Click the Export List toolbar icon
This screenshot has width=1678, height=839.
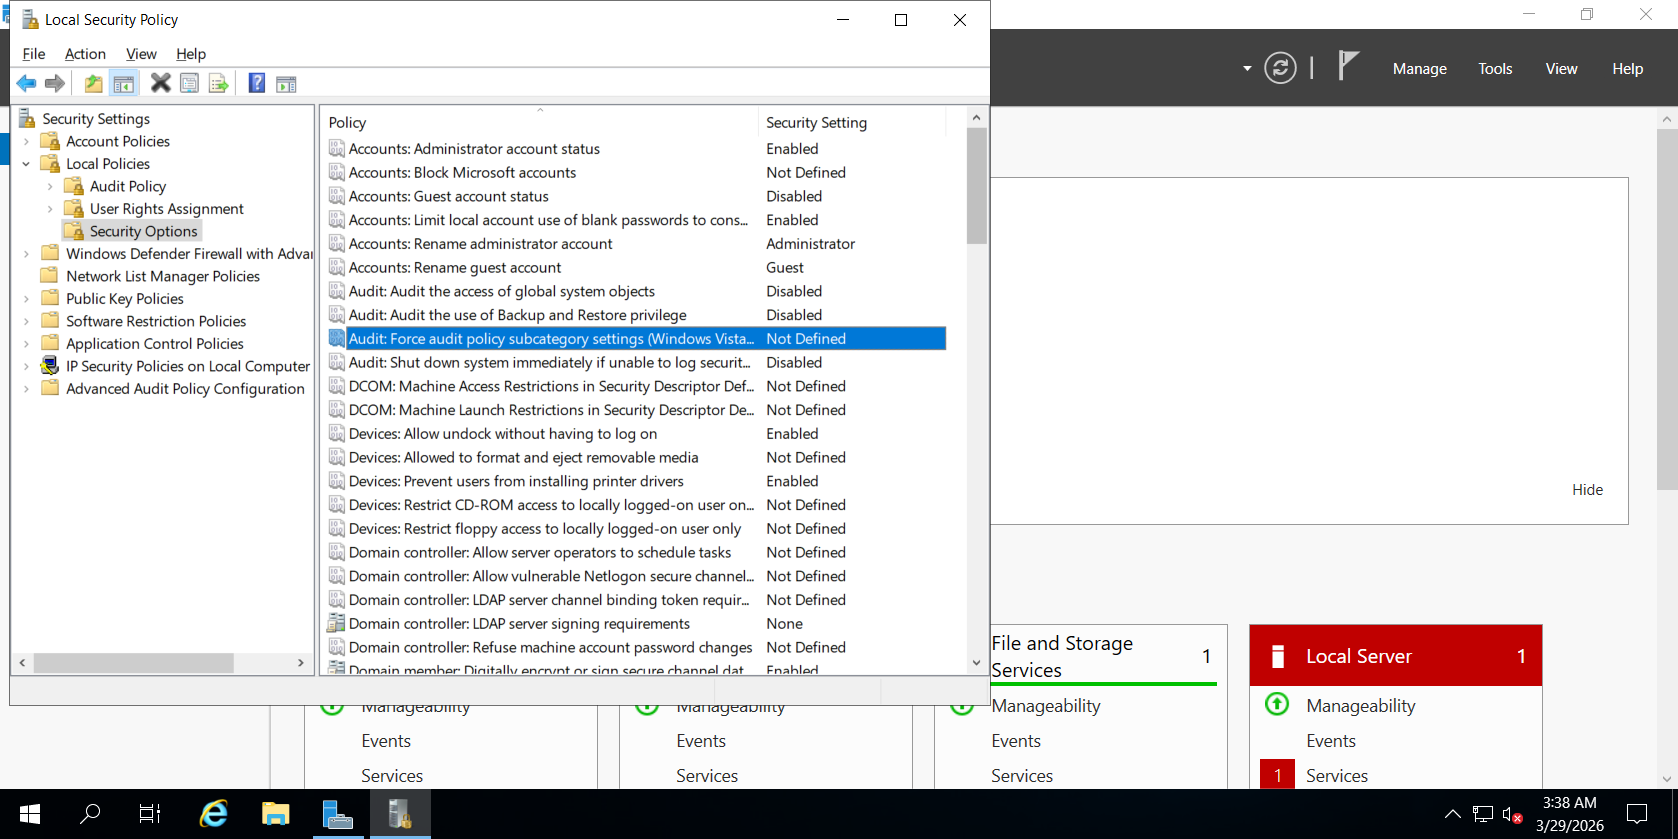tap(218, 84)
